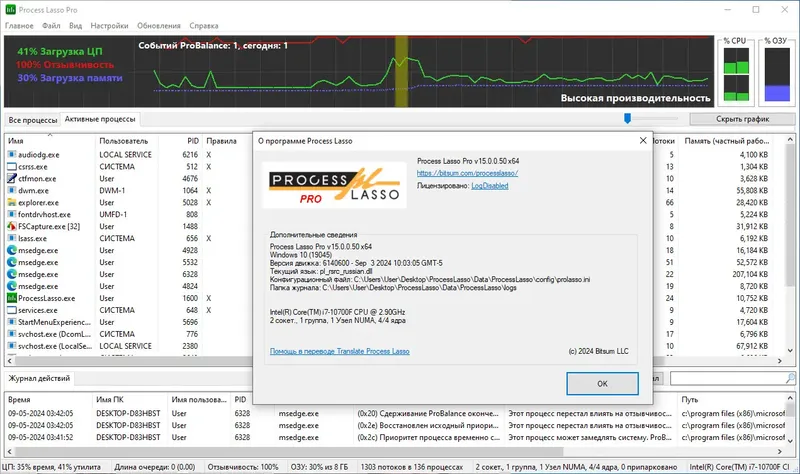Click the explorer.exe folder icon

tap(12, 203)
